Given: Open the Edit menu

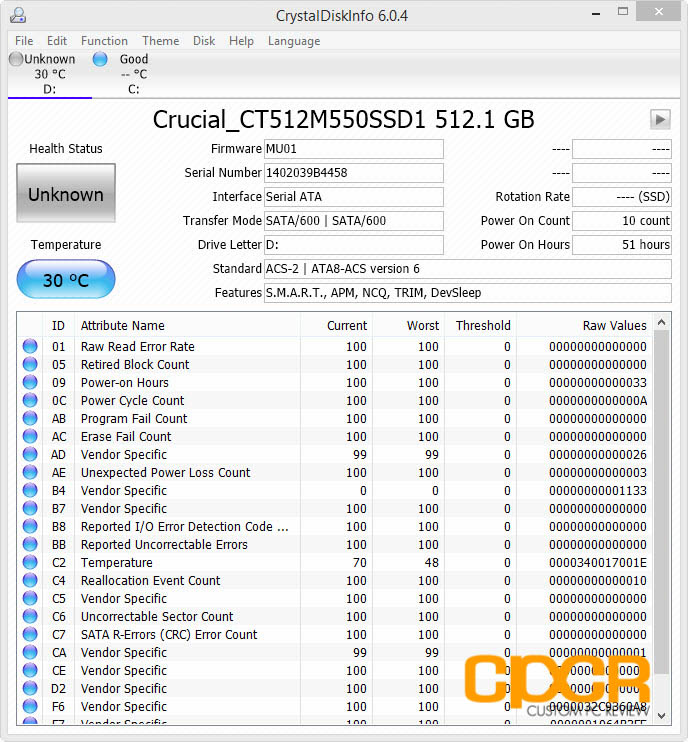Looking at the screenshot, I should pos(57,41).
